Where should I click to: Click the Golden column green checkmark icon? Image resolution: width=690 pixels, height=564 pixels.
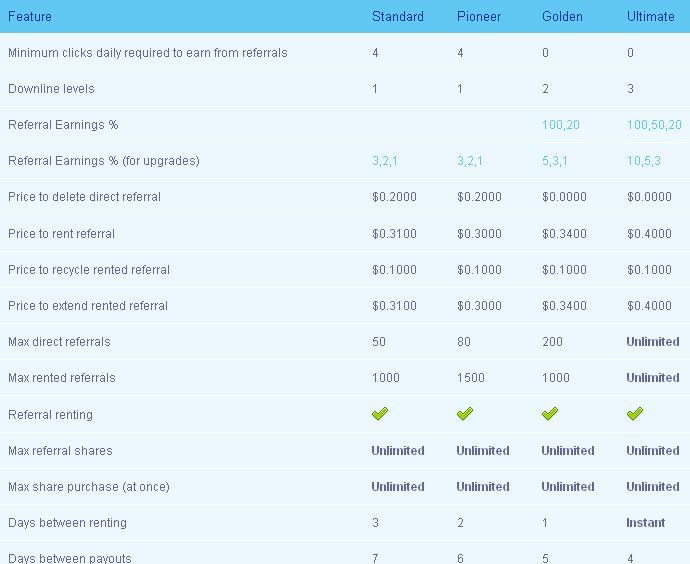pyautogui.click(x=550, y=414)
